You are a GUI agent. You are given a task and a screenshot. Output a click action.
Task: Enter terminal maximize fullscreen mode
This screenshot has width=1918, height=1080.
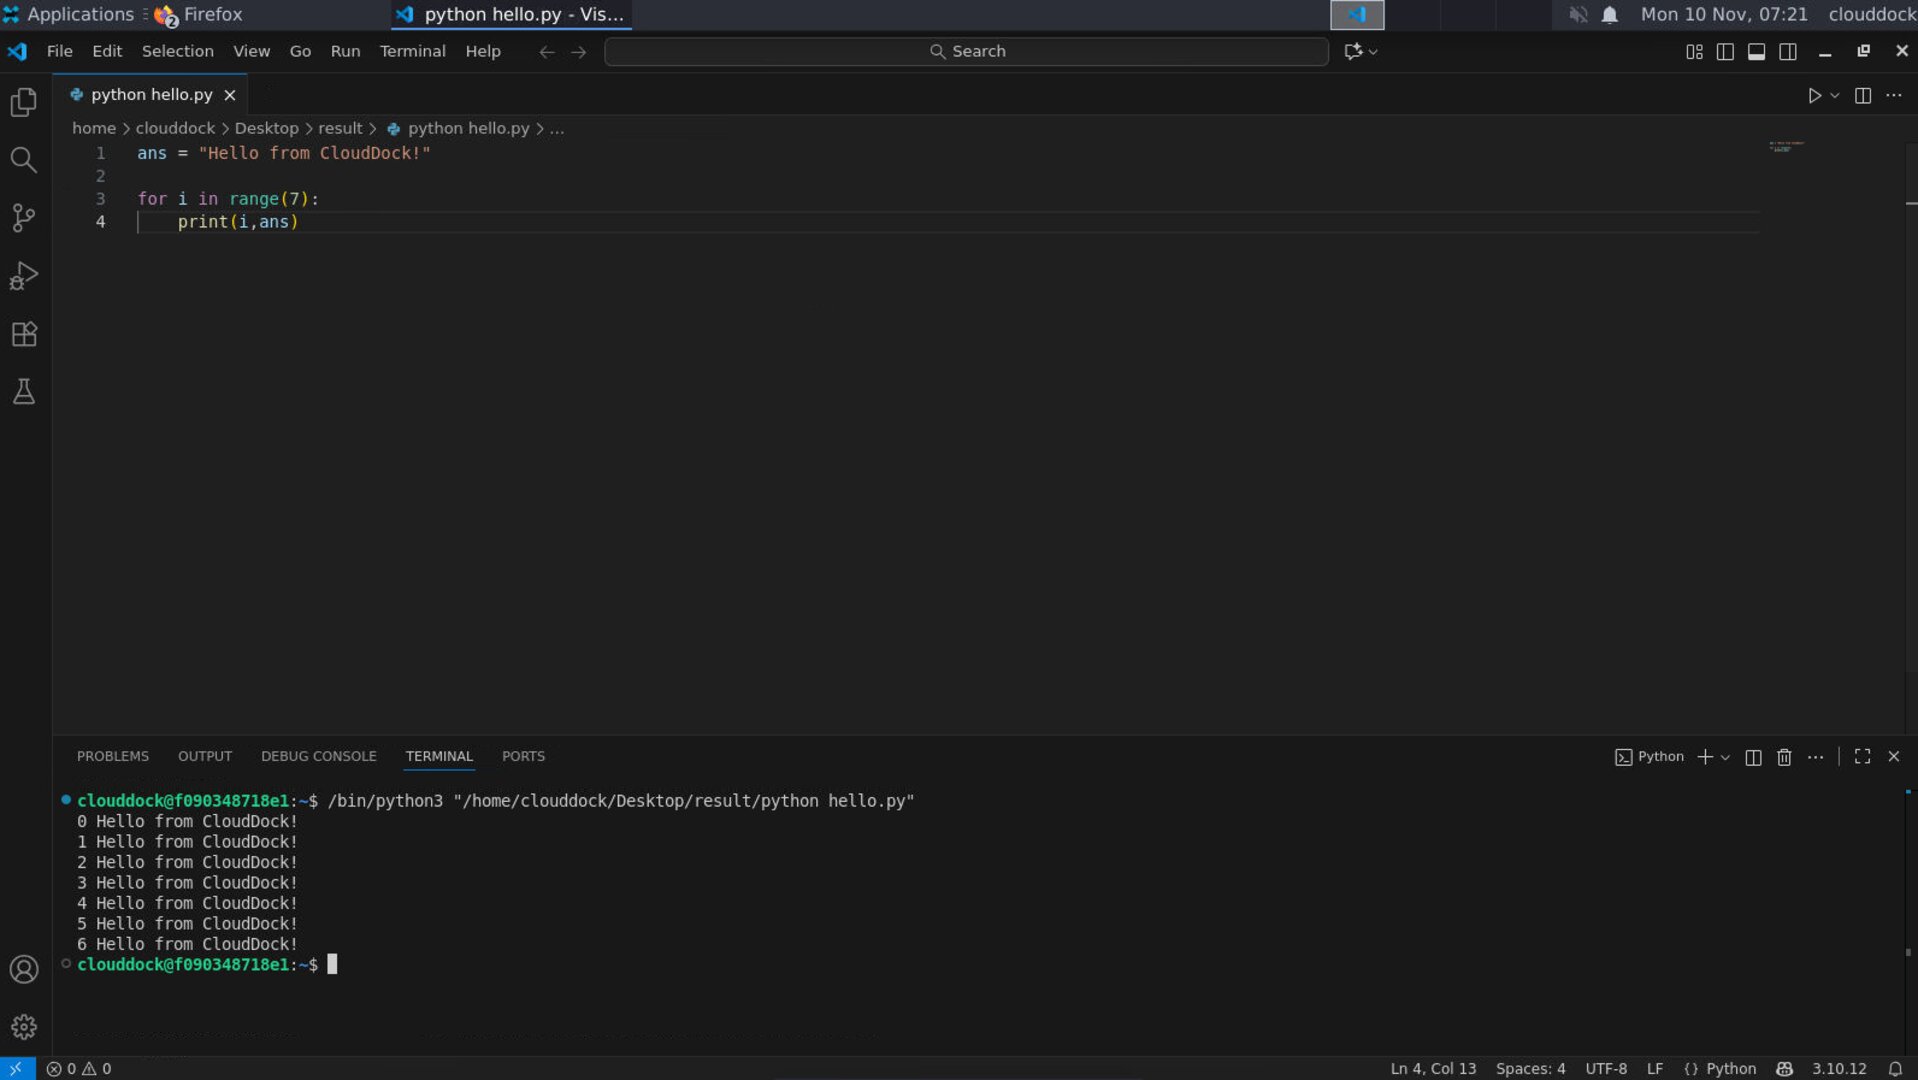click(1861, 757)
